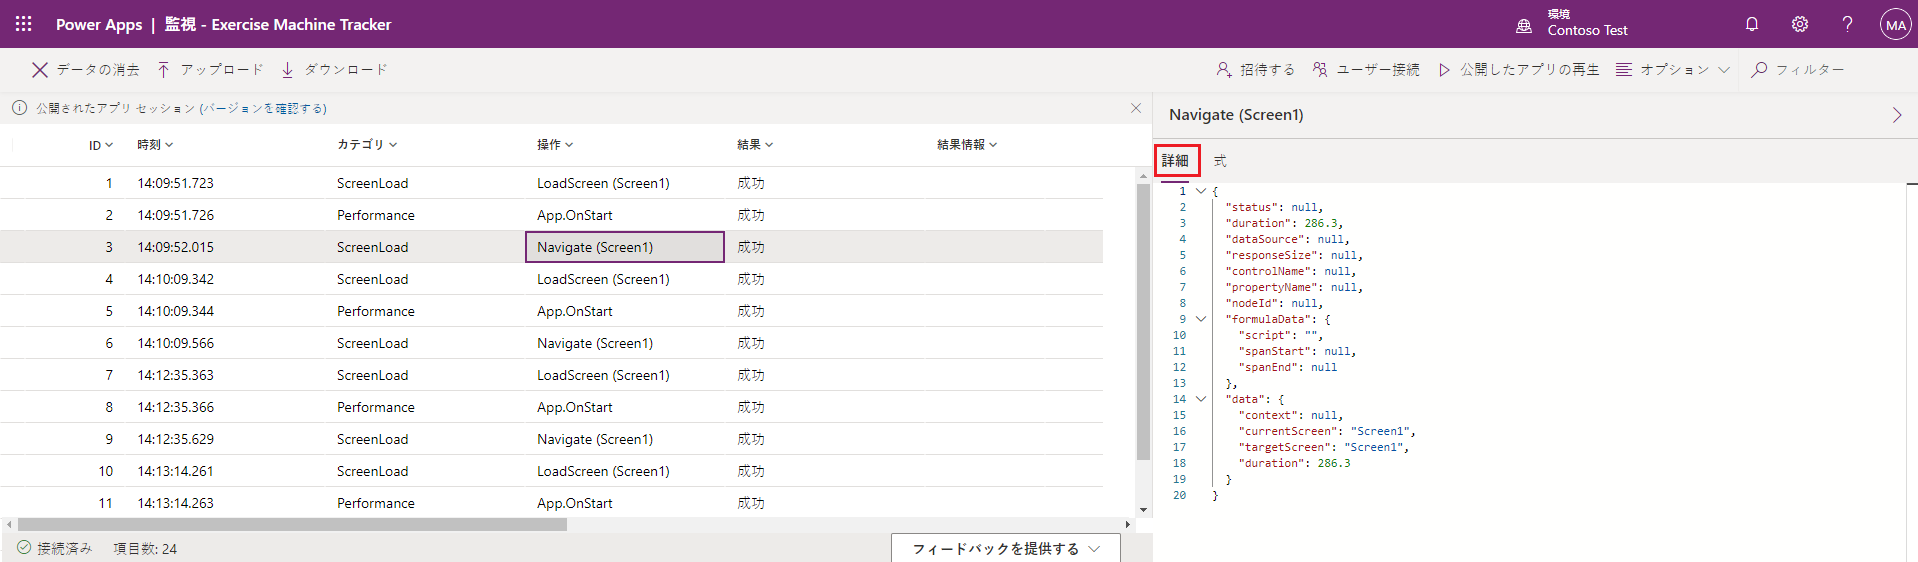1918x562 pixels.
Task: Click the Contoso Test environment name
Action: (1588, 31)
